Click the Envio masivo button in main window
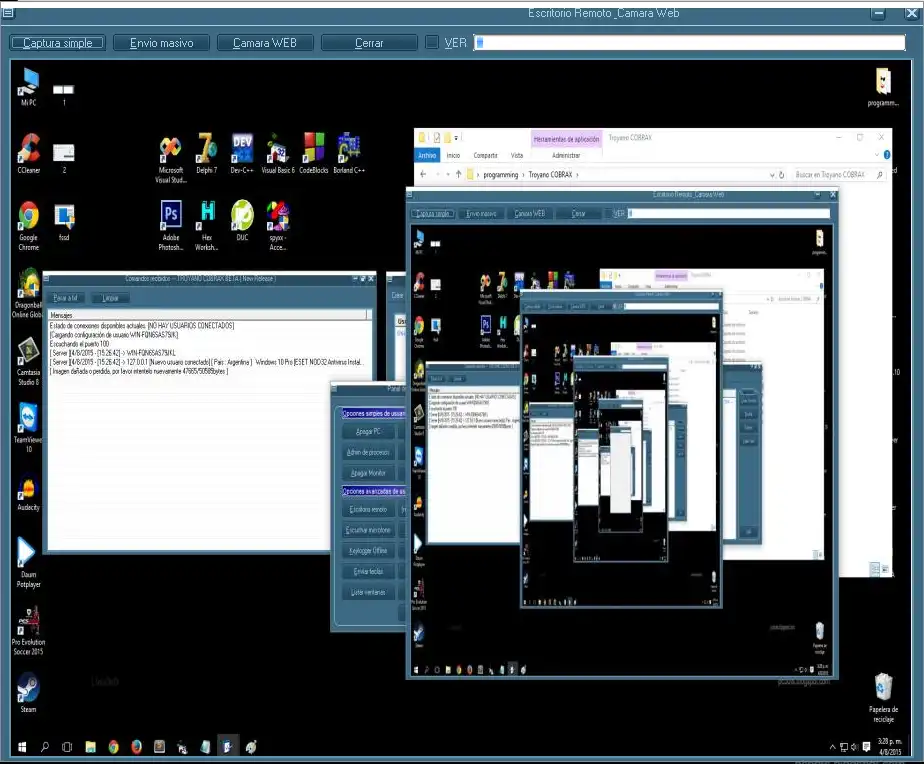 pyautogui.click(x=161, y=43)
